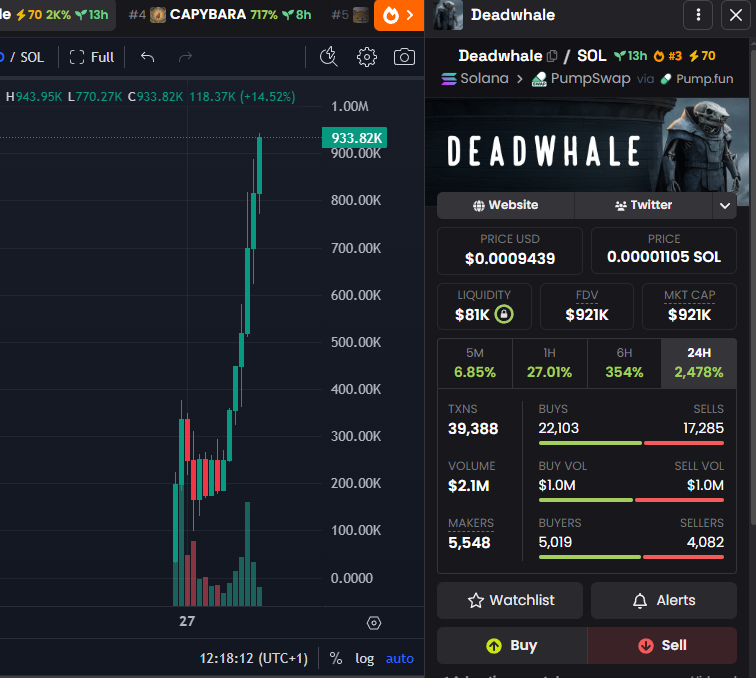Open the indicator quick-search icon
Screen dimensions: 756x678
[x=329, y=57]
